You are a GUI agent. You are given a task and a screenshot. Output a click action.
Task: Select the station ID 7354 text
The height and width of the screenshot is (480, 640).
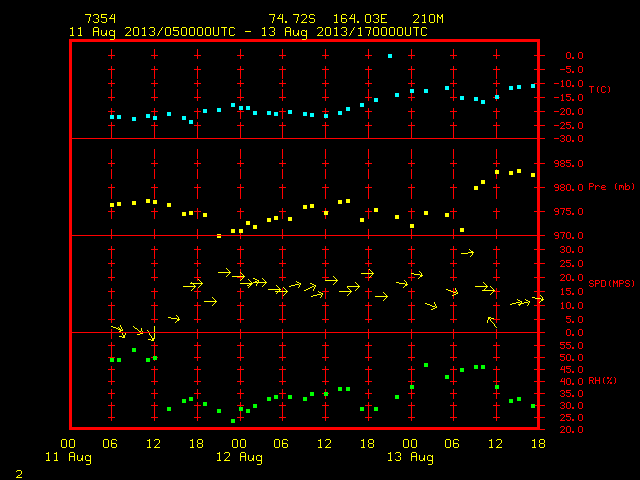100,19
